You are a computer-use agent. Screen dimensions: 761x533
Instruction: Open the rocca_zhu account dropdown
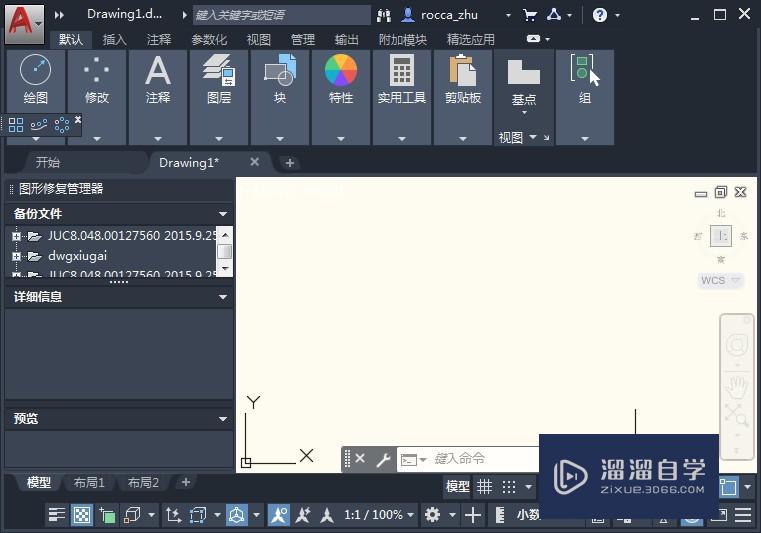[508, 16]
